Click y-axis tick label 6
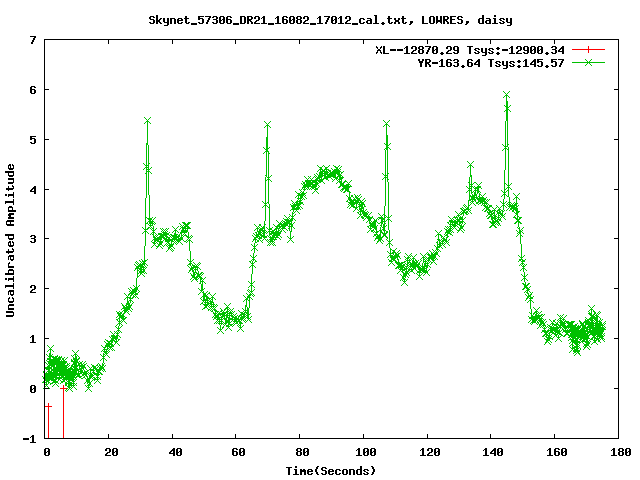Viewport: 640px width, 480px height. point(33,90)
